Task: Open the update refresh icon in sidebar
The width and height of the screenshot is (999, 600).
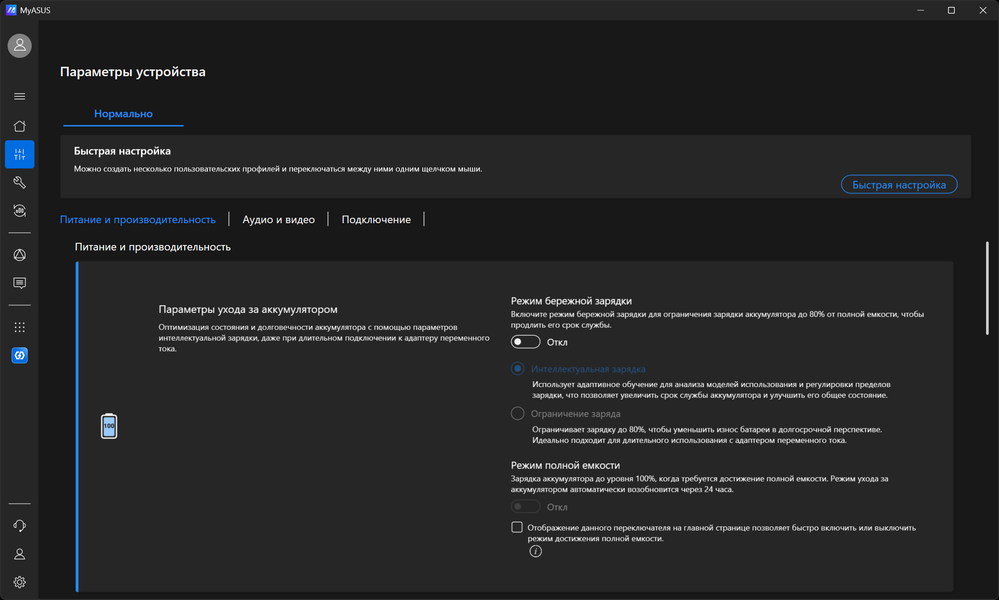Action: (20, 211)
